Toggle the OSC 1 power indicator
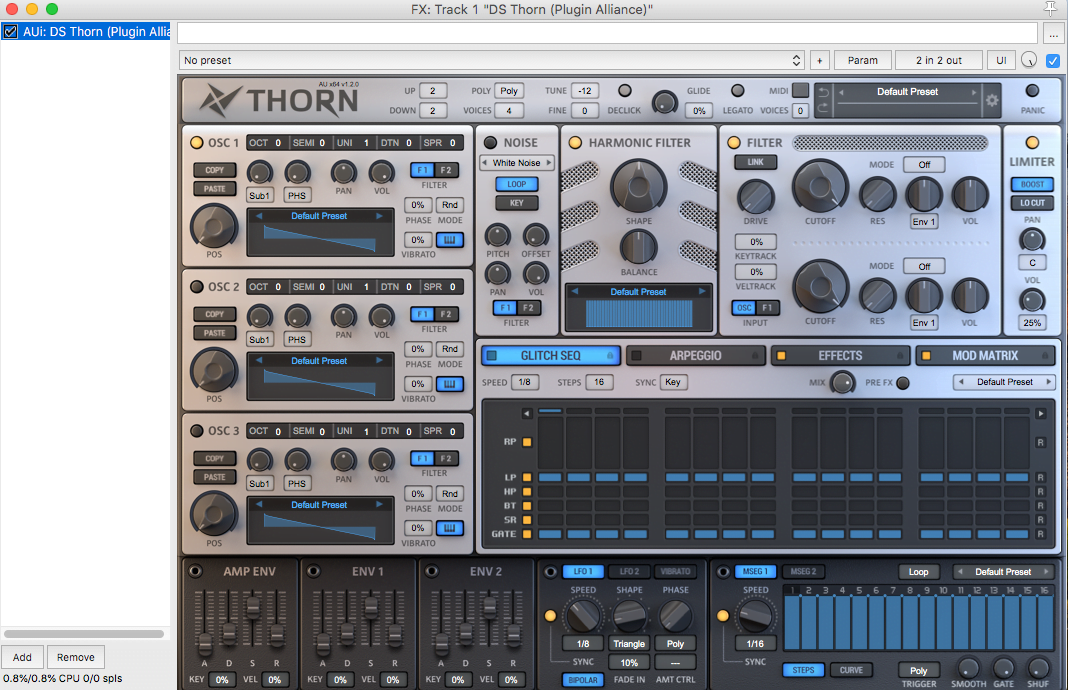The image size is (1068, 690). point(196,143)
